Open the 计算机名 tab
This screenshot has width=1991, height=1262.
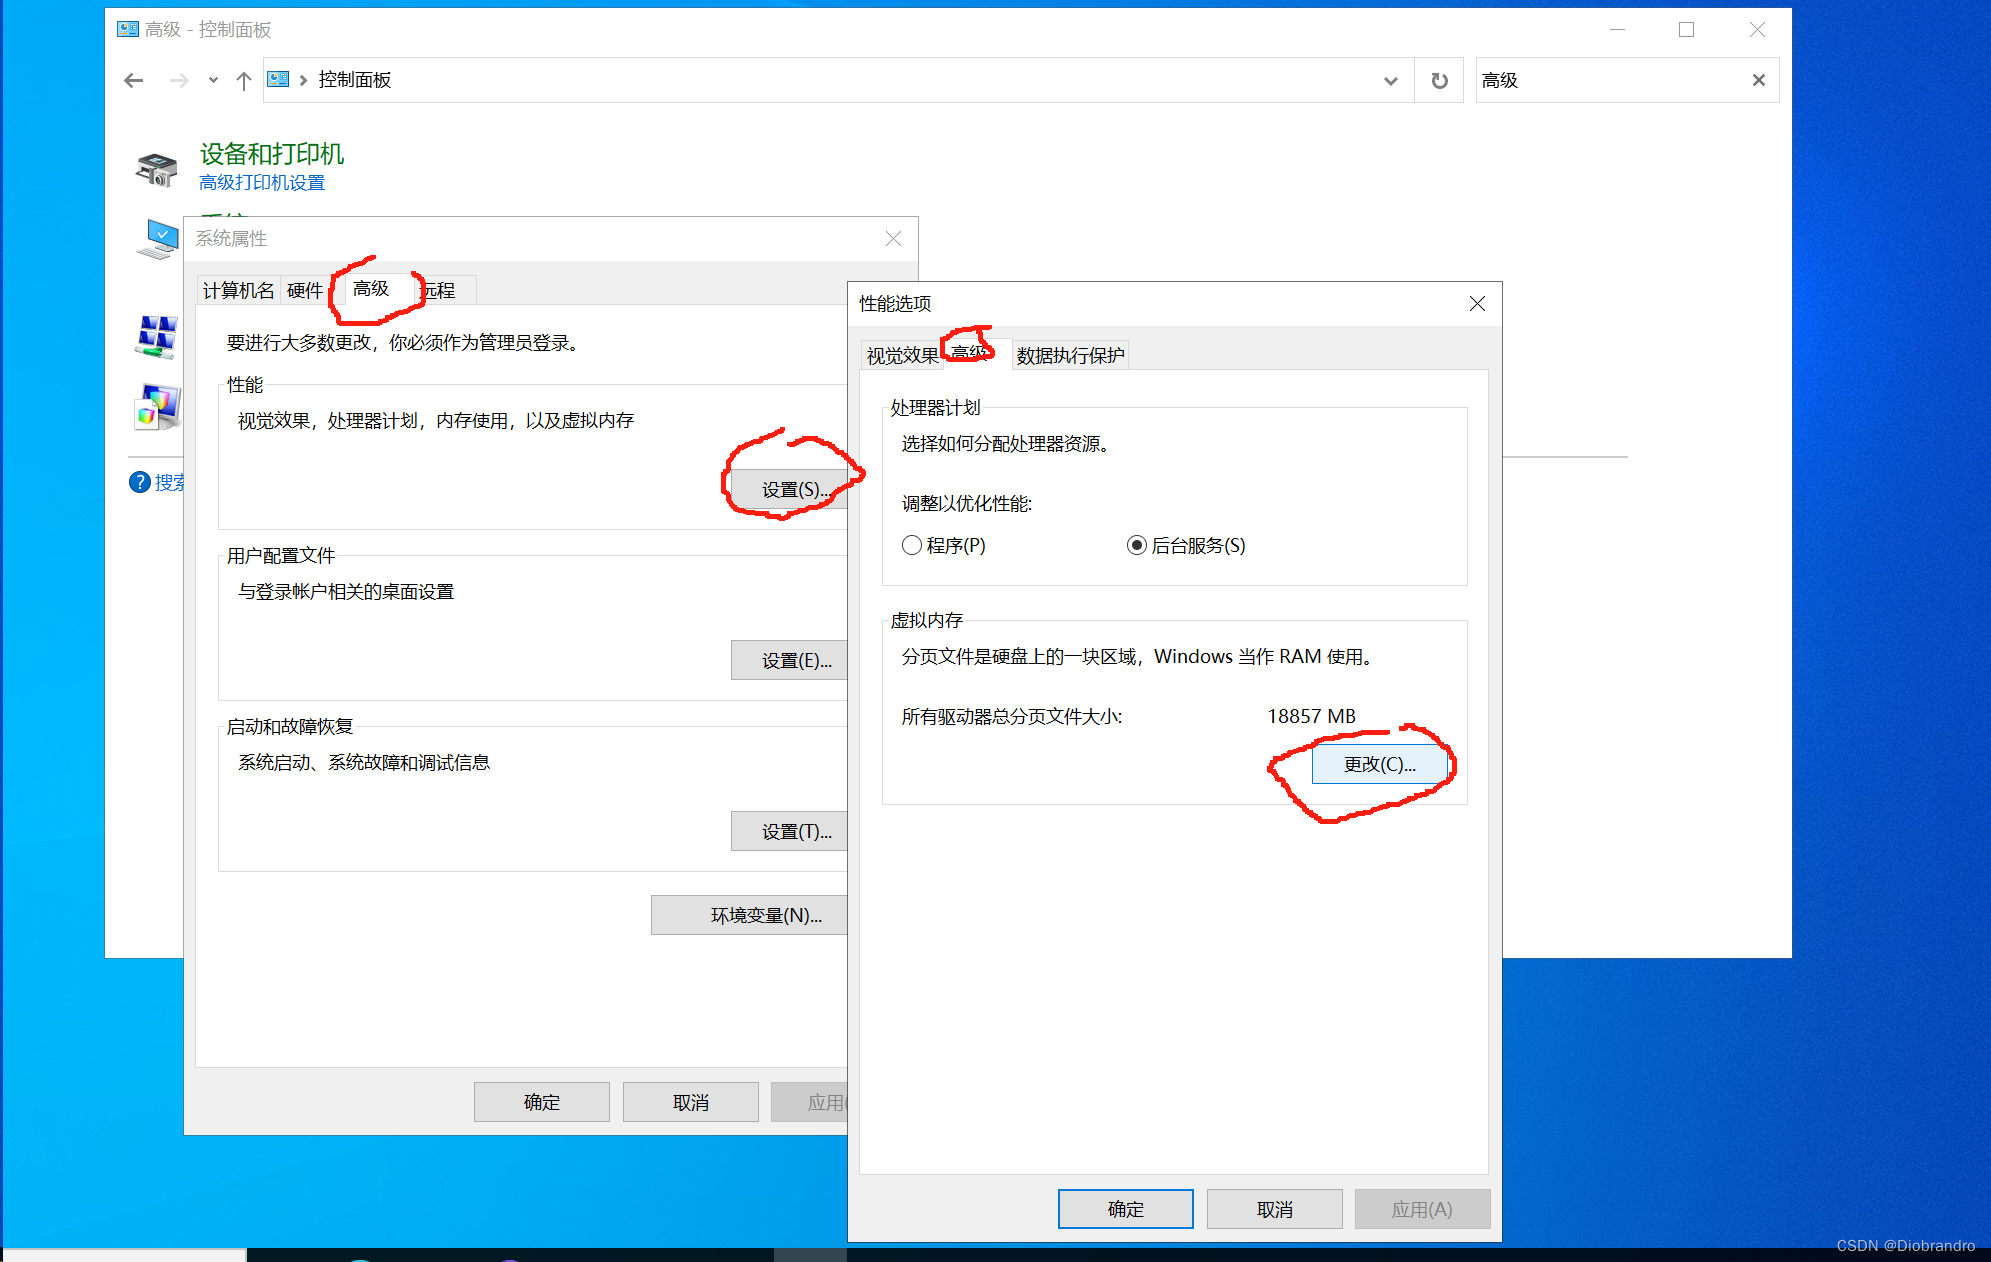coord(238,290)
